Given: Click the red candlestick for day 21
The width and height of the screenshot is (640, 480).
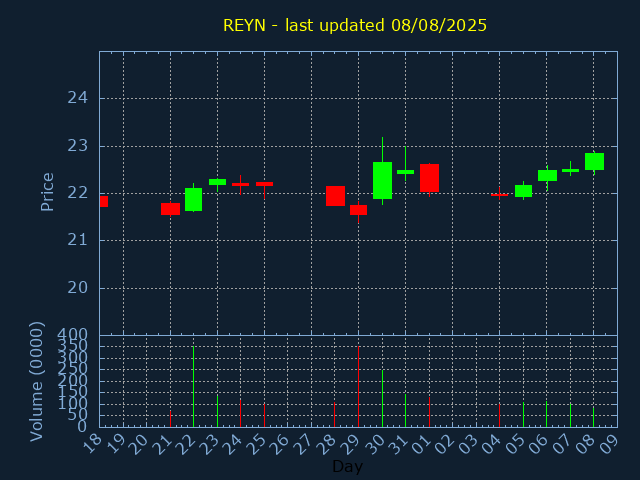Looking at the screenshot, I should (170, 209).
